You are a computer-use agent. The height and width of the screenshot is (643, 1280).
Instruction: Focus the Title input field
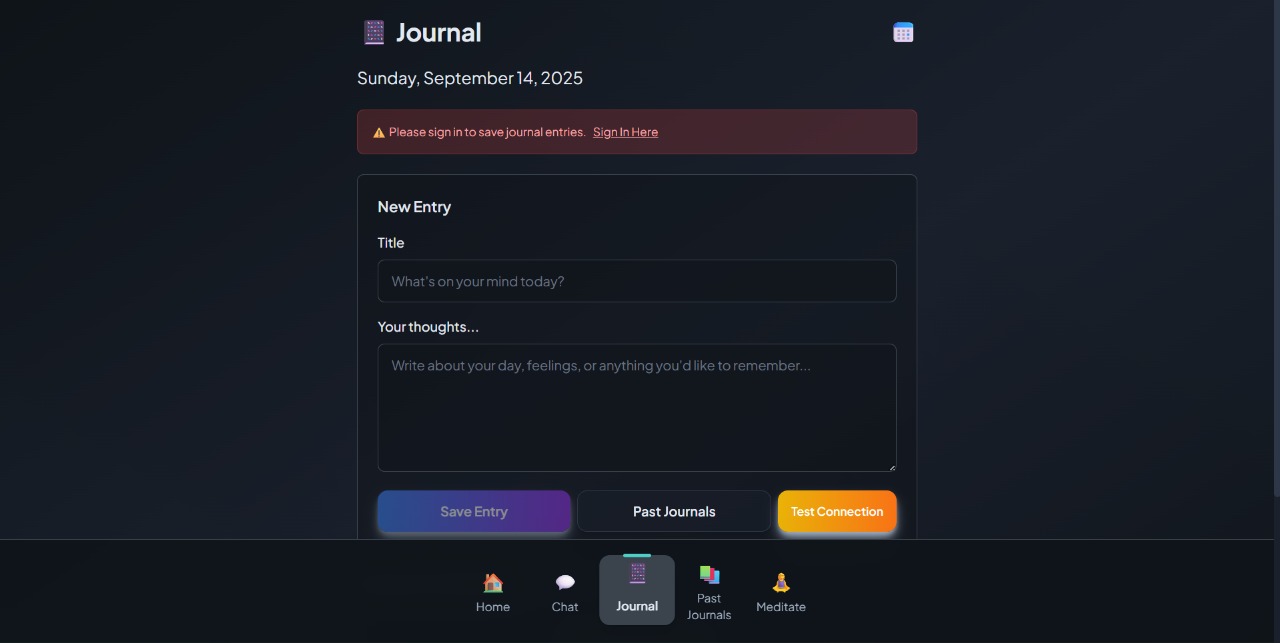[x=637, y=281]
